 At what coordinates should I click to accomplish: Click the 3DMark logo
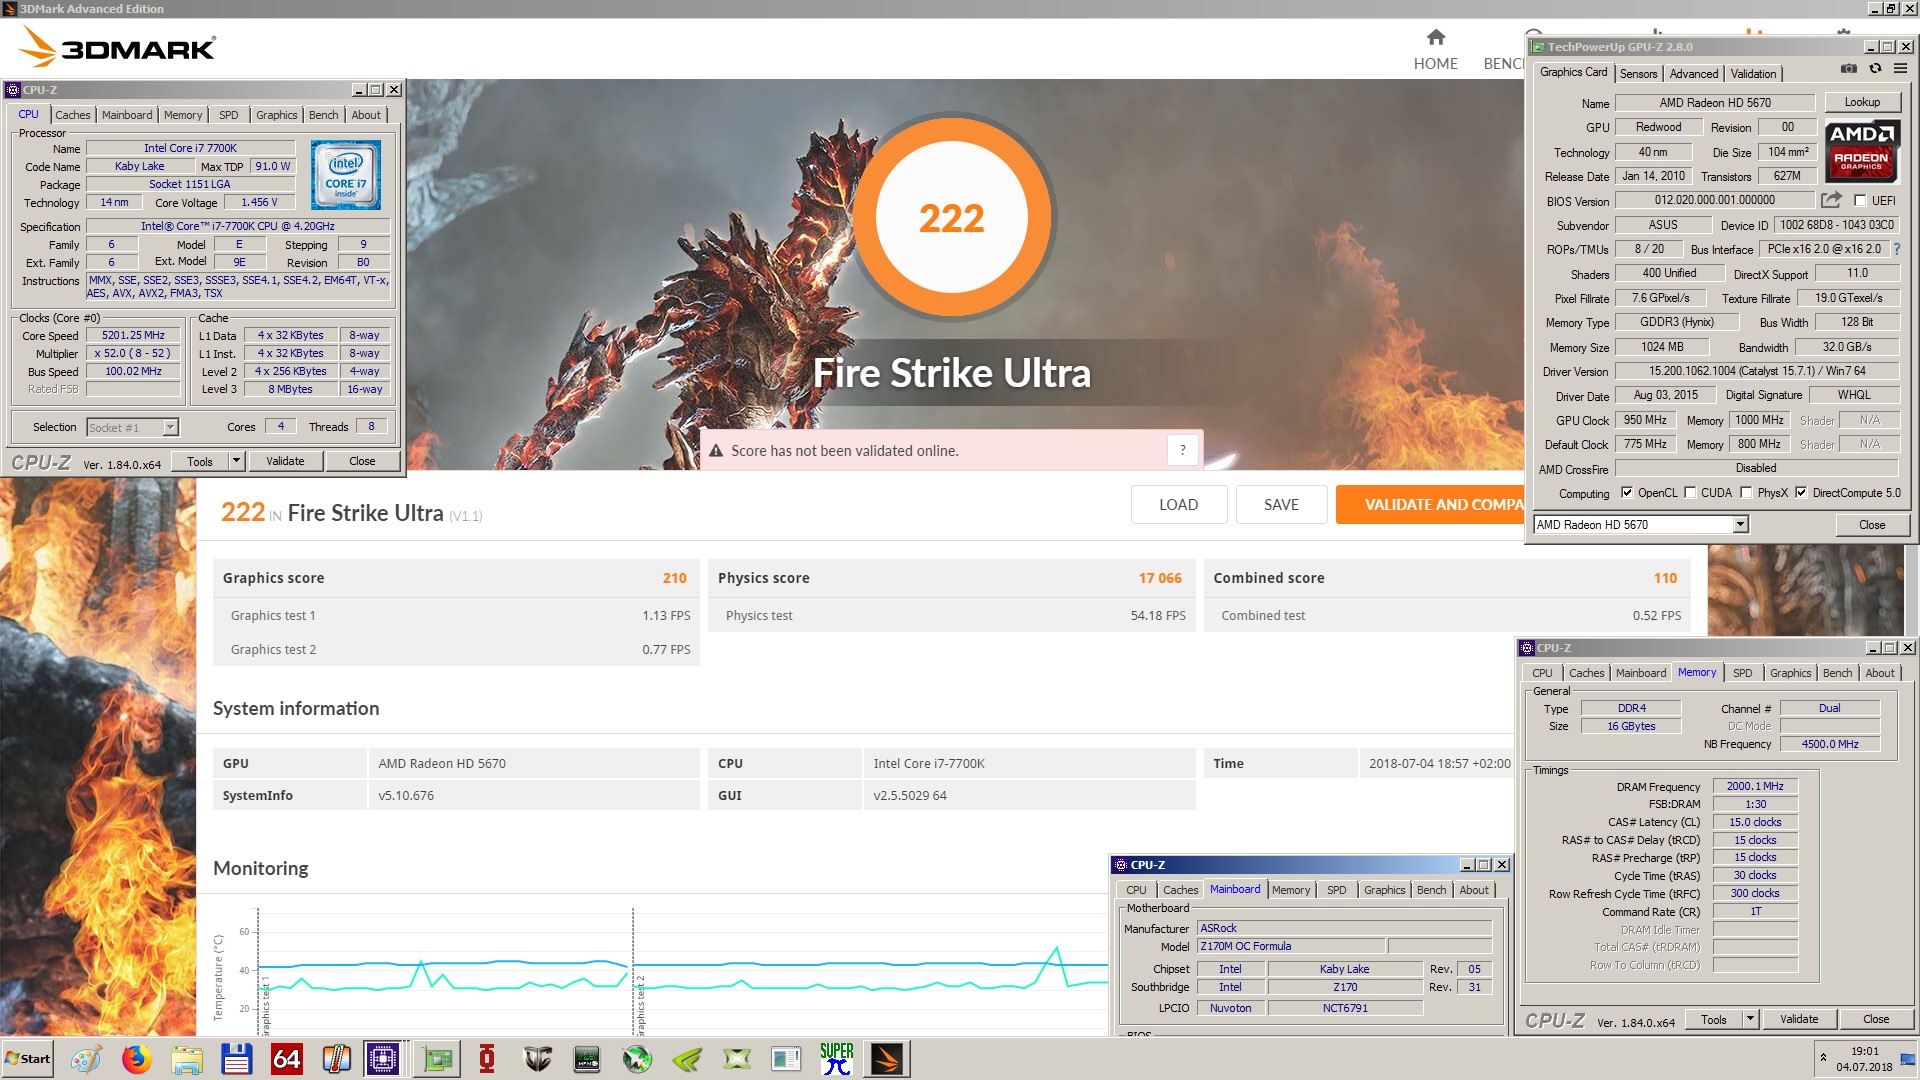(x=117, y=47)
